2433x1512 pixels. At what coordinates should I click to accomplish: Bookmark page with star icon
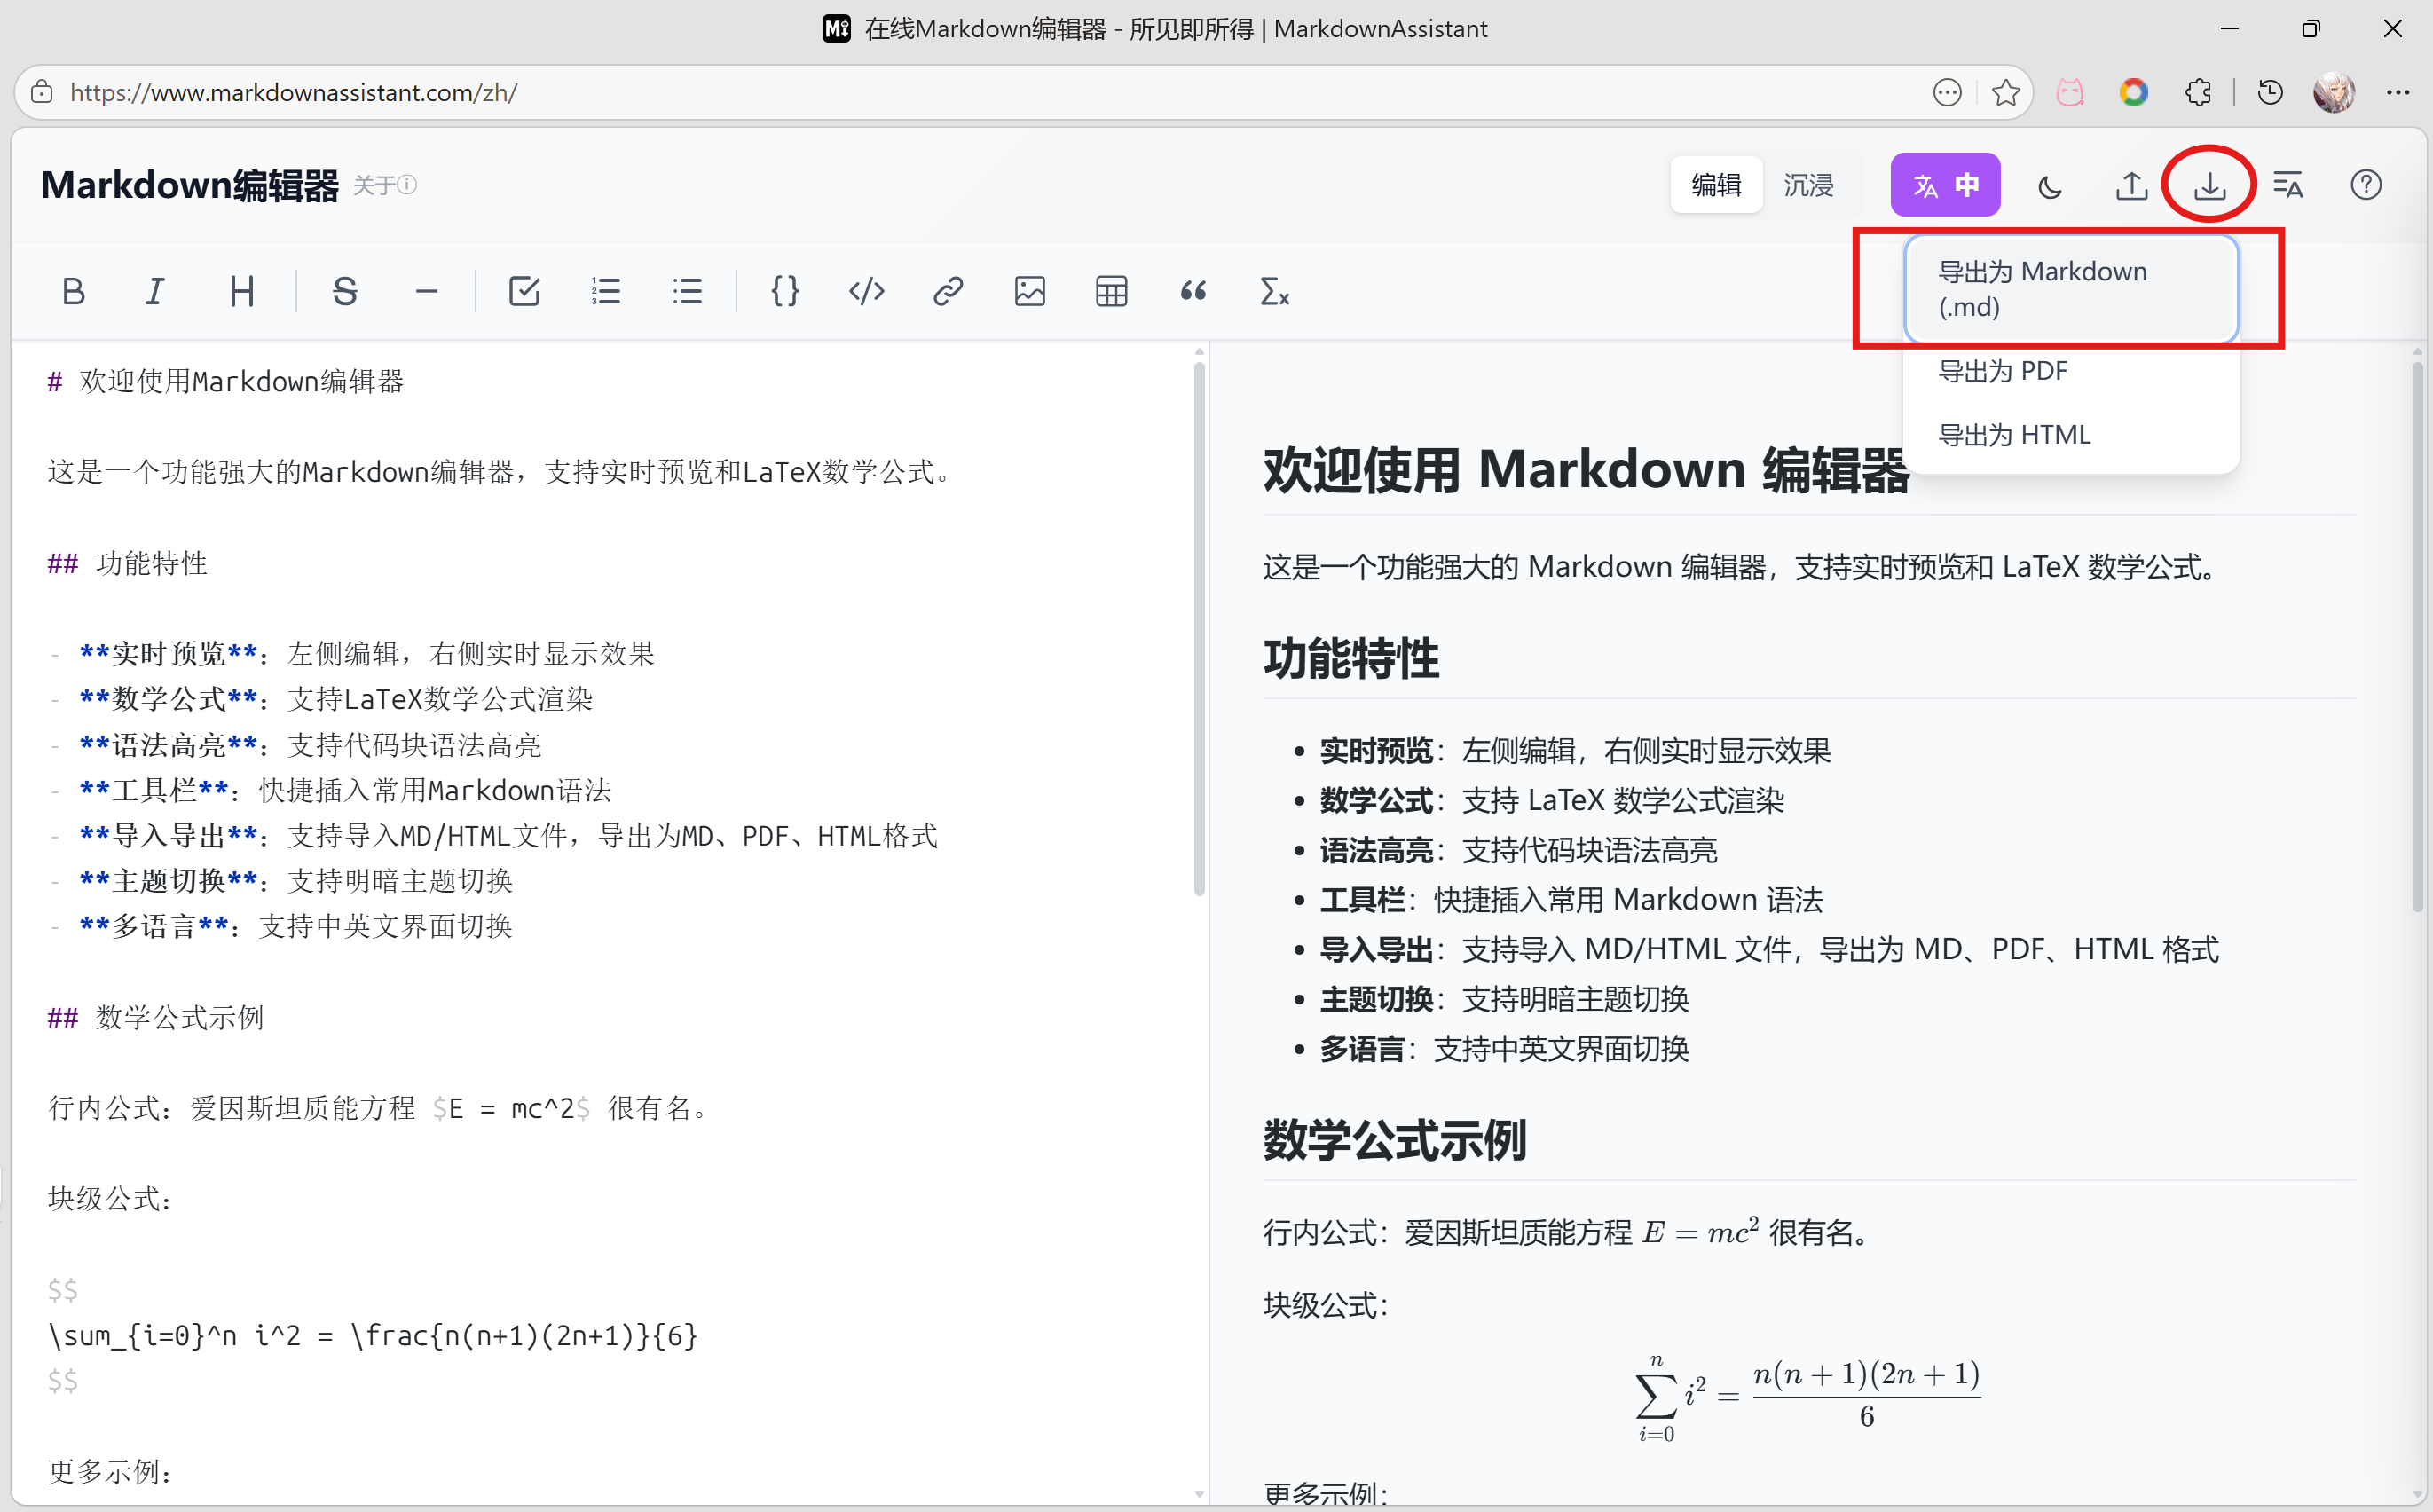click(x=2005, y=93)
